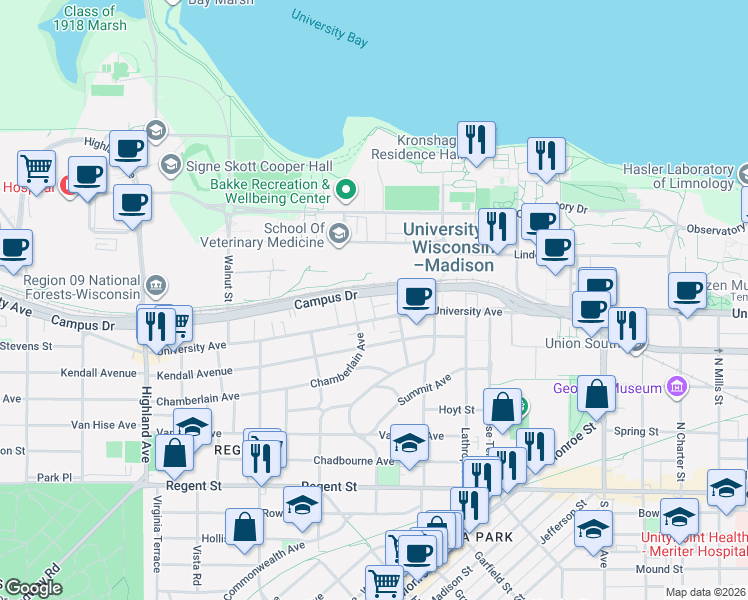Viewport: 748px width, 600px height.
Task: Open the Region 09 National Forests-Wisconsin pin
Action: (x=156, y=285)
